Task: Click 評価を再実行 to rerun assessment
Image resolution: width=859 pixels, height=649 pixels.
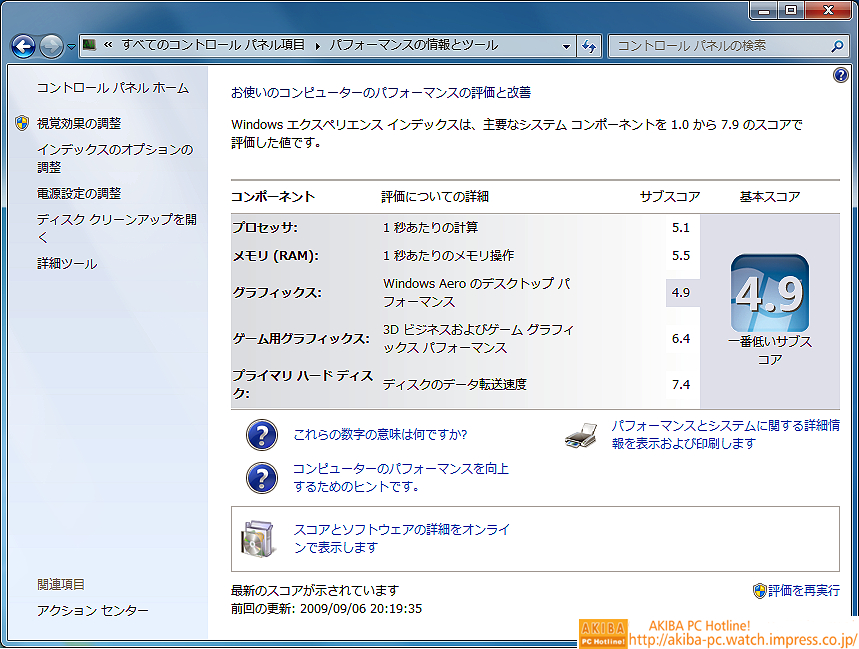Action: 803,590
